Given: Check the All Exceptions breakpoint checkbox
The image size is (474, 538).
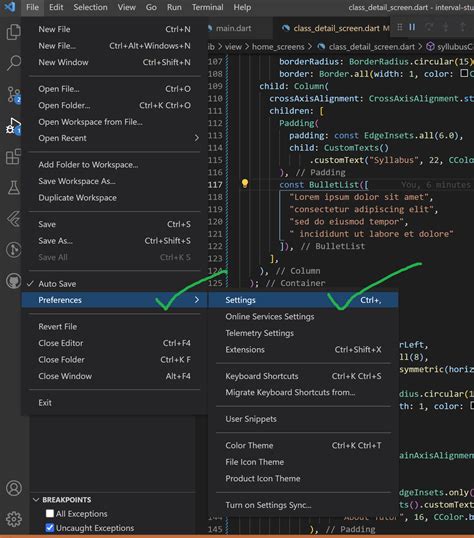Looking at the screenshot, I should click(x=50, y=513).
